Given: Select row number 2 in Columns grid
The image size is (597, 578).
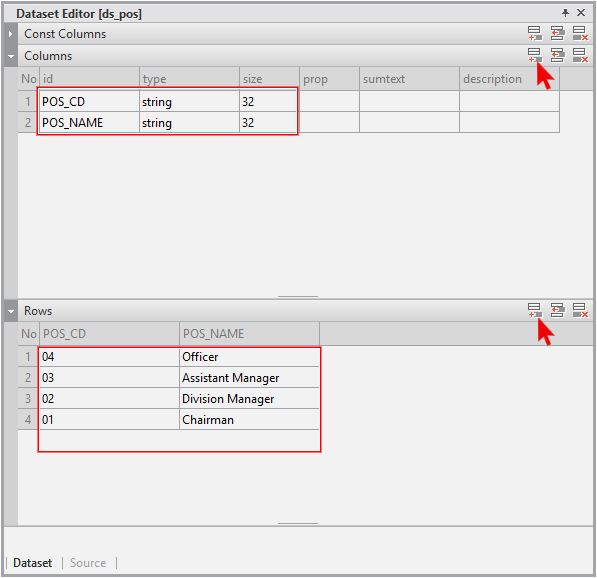Looking at the screenshot, I should (29, 122).
